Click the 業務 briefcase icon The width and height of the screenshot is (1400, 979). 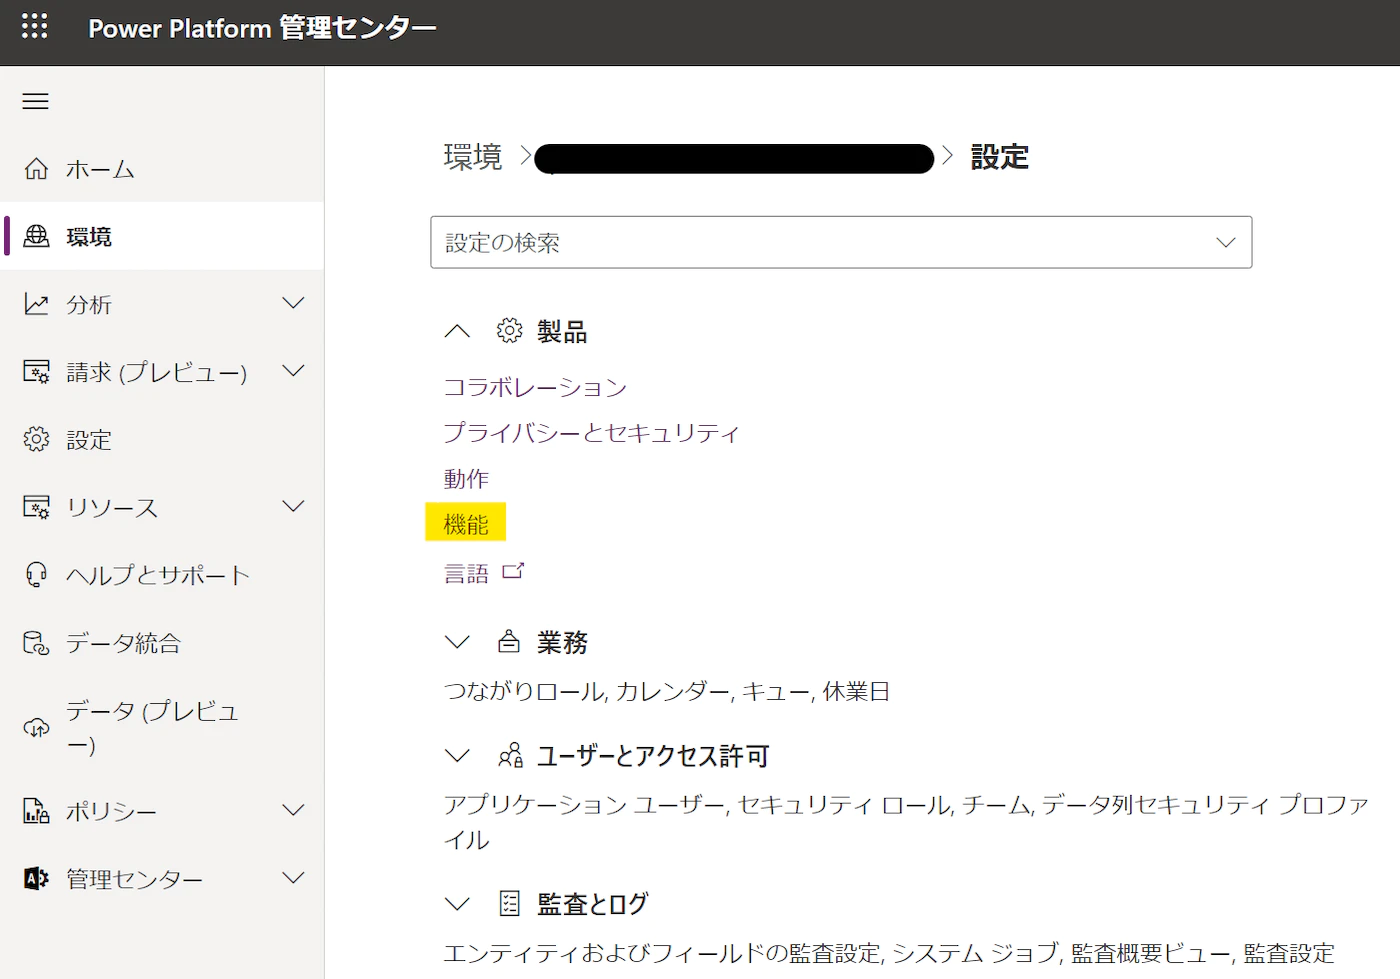(509, 642)
